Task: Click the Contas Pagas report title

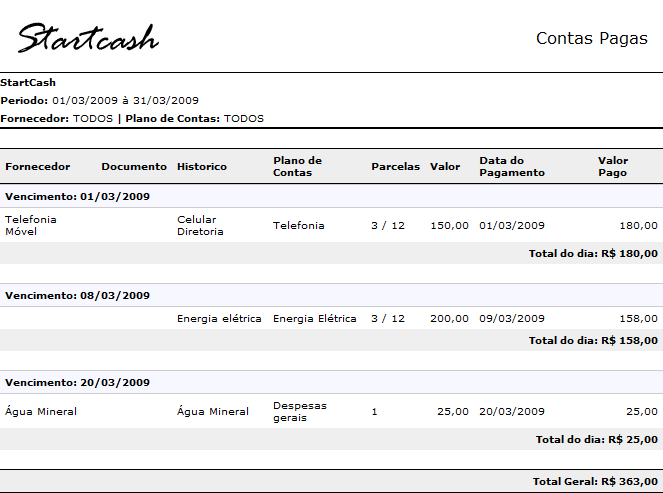Action: click(x=592, y=39)
